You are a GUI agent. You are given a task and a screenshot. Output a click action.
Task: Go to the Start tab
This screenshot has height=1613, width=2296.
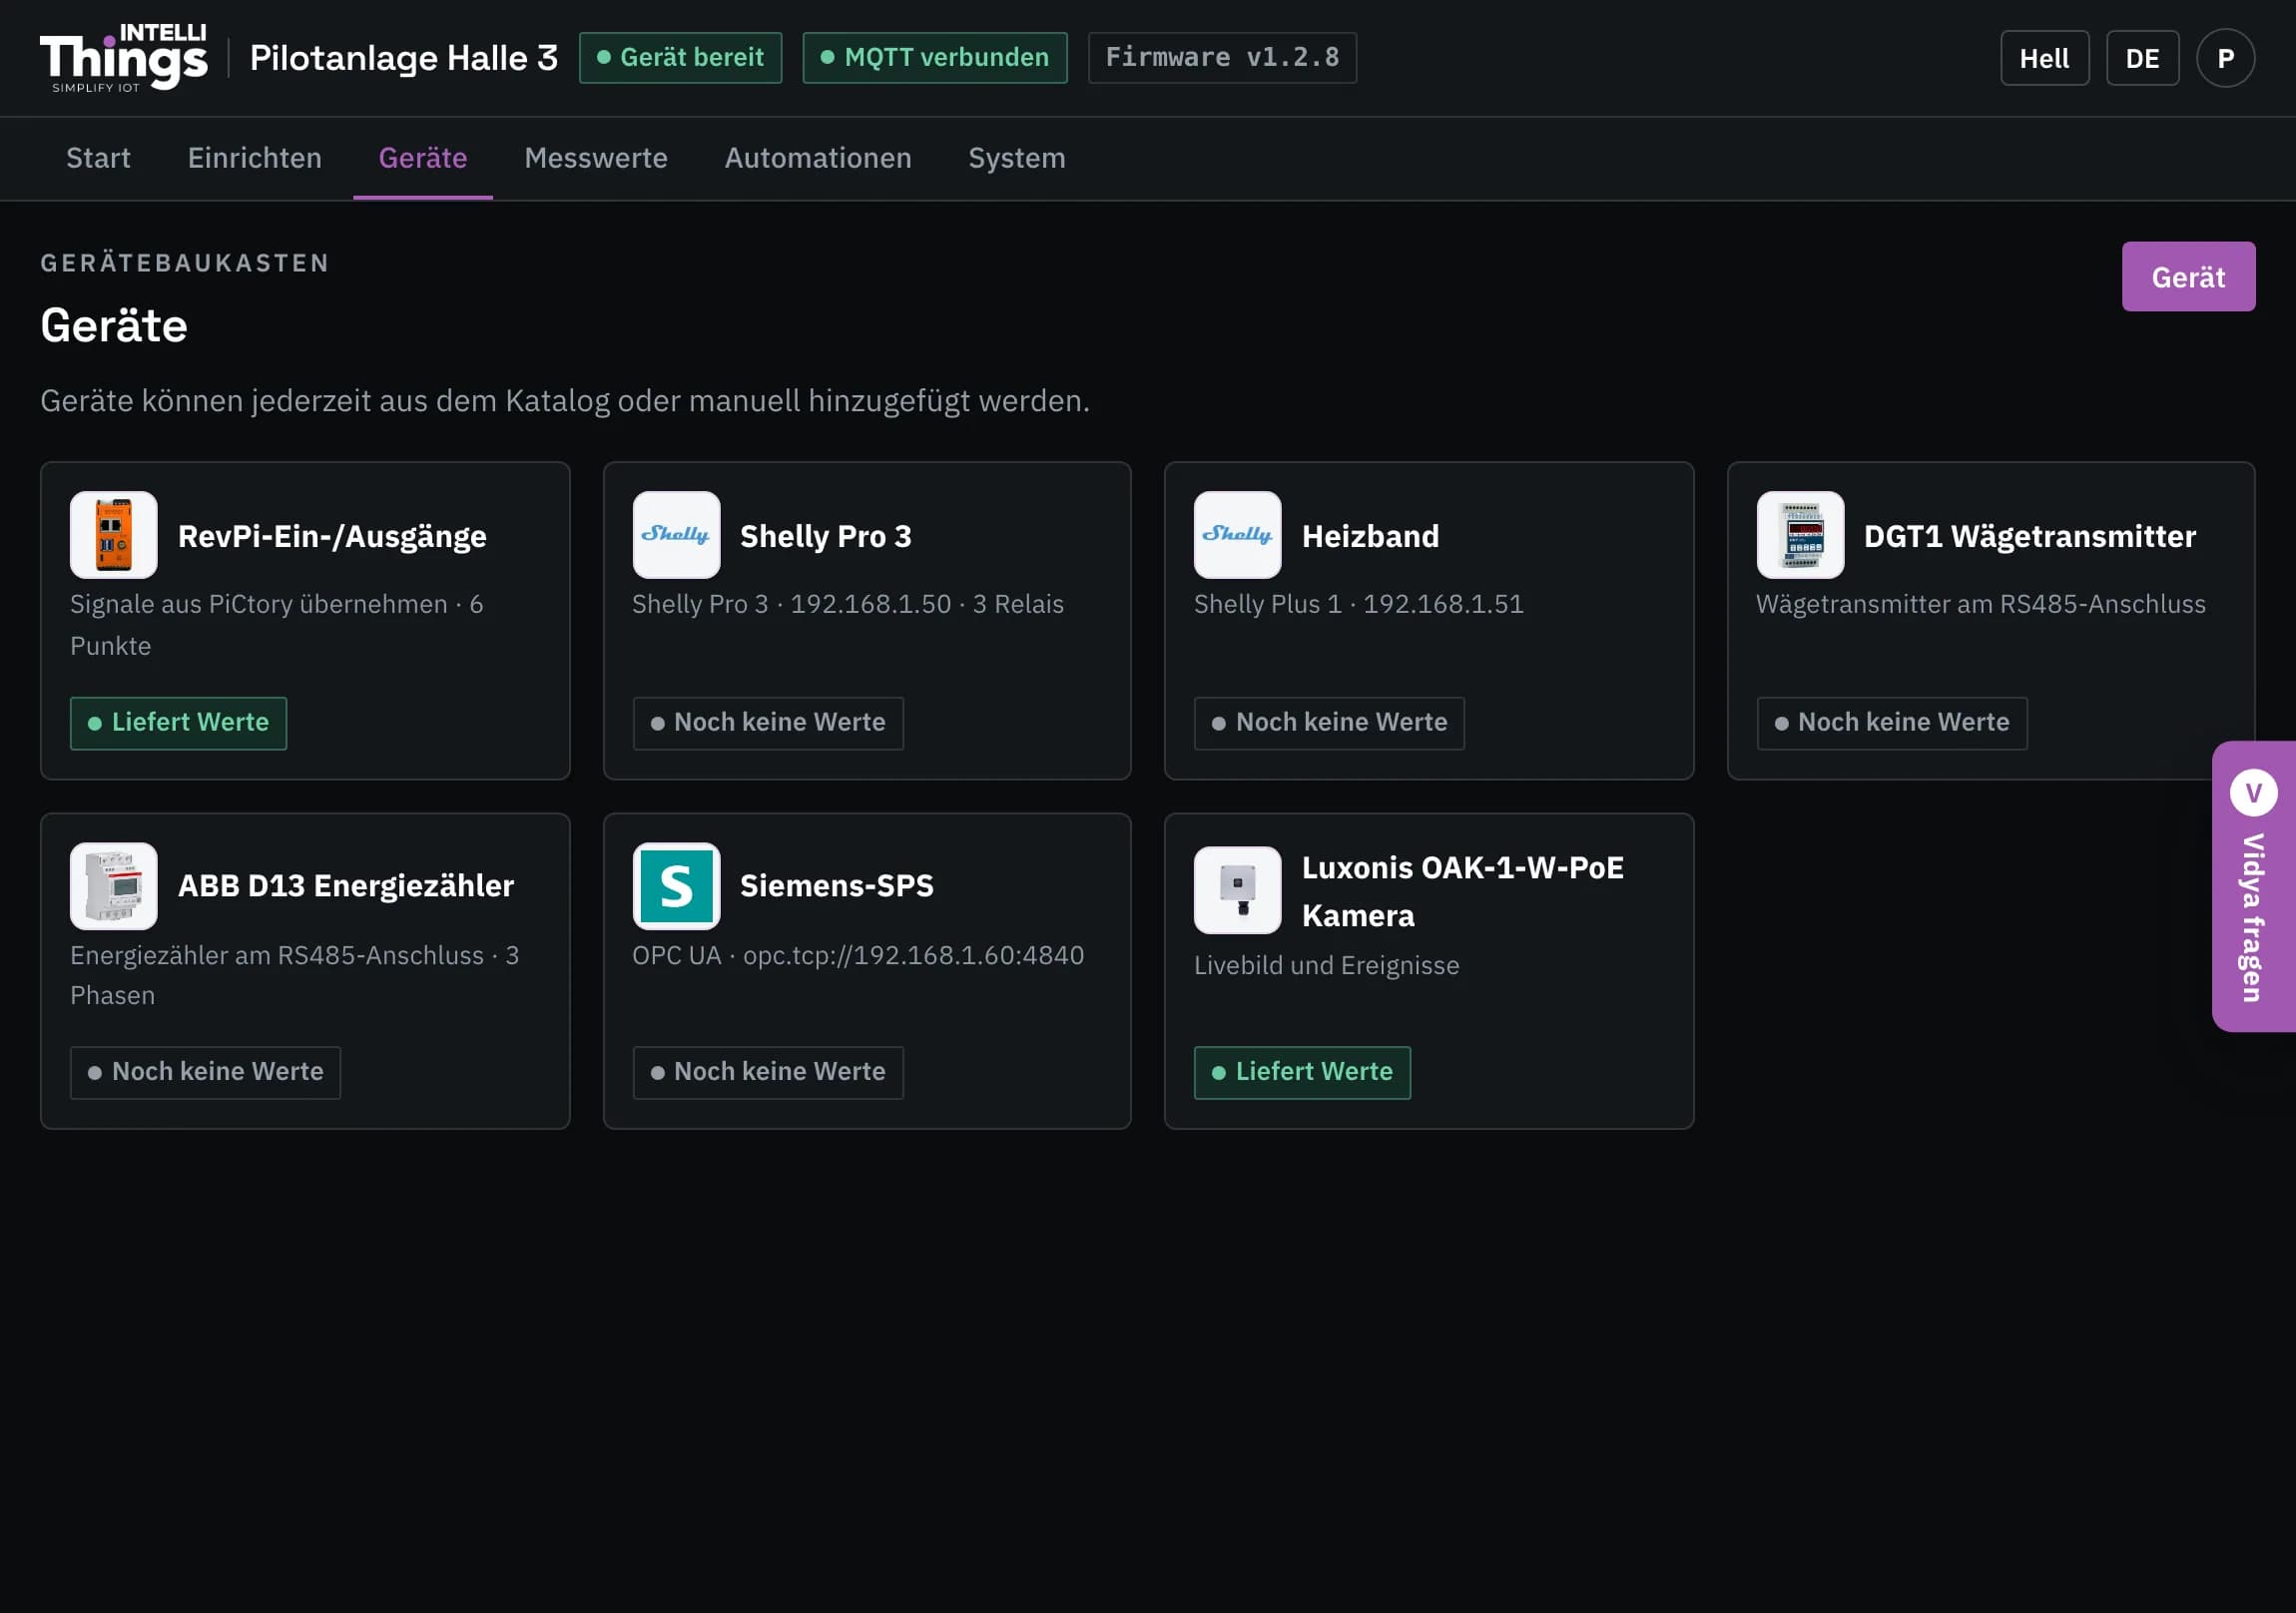(98, 158)
